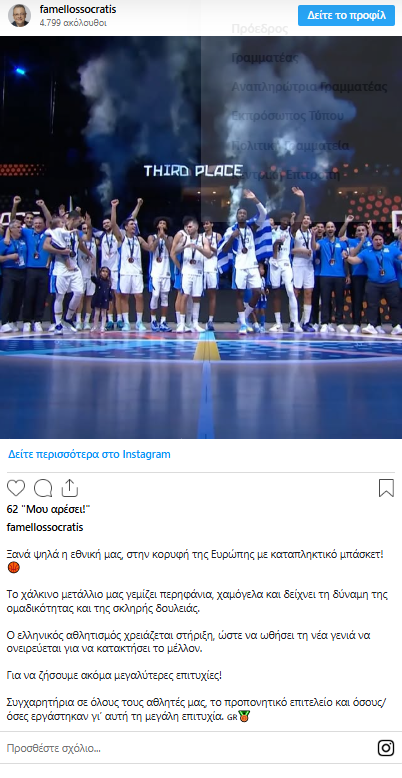Viewport: 402px width, 778px height.
Task: Open the 'Κεντρική Επιτροπή' menu item
Action: point(286,175)
